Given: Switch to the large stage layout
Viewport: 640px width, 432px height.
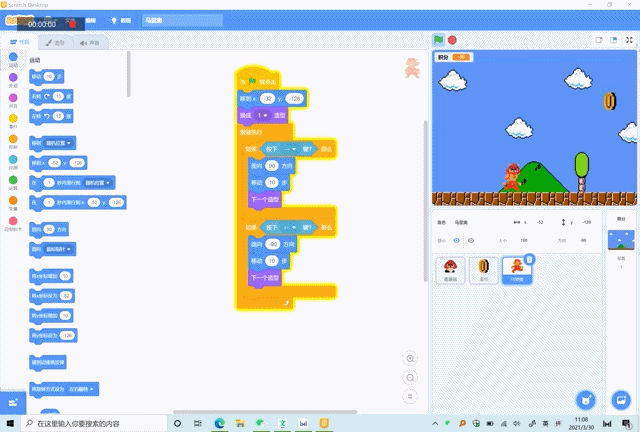Looking at the screenshot, I should coord(613,40).
